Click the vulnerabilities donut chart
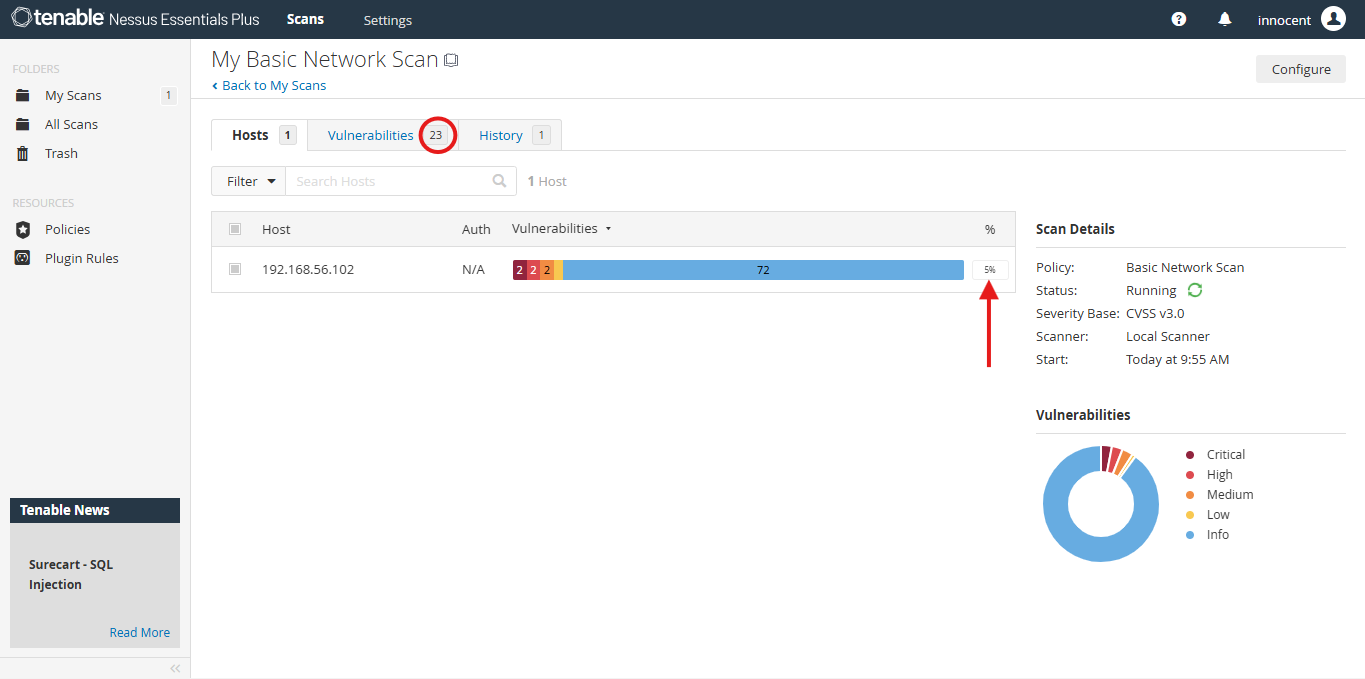This screenshot has width=1365, height=679. pos(1101,504)
